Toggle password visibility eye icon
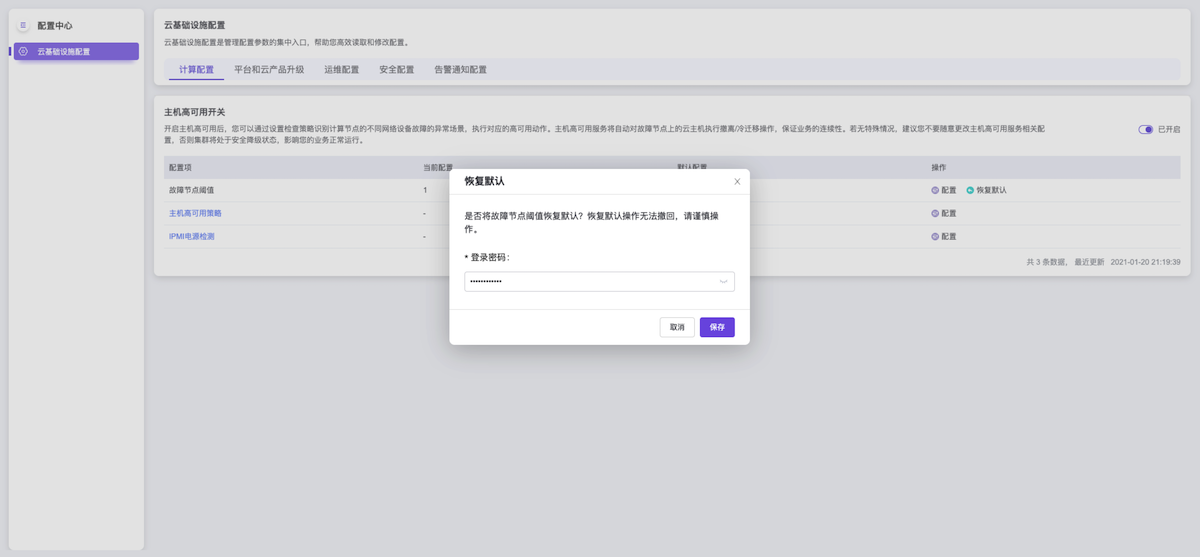The image size is (1200, 557). [723, 282]
